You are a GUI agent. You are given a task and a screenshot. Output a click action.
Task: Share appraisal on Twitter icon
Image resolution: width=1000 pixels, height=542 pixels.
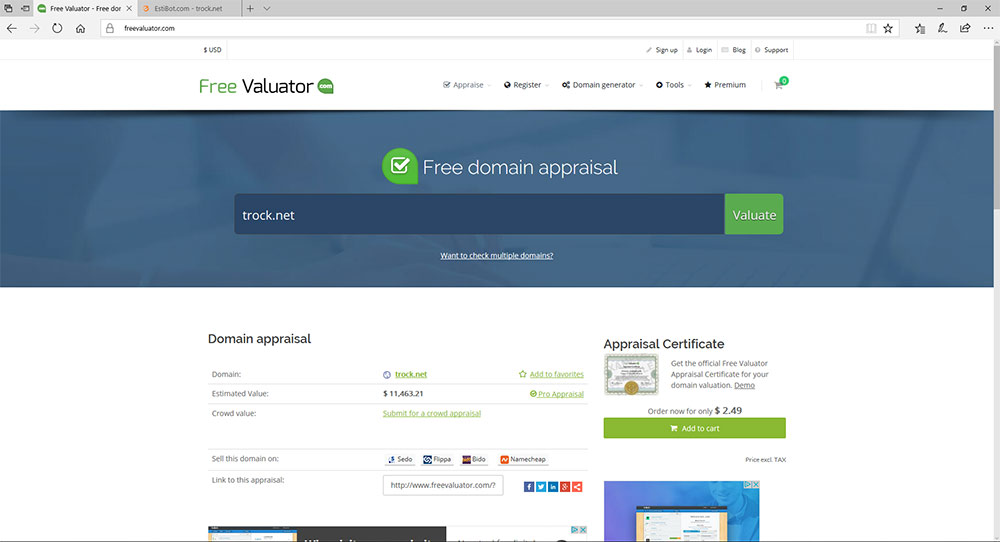click(541, 487)
